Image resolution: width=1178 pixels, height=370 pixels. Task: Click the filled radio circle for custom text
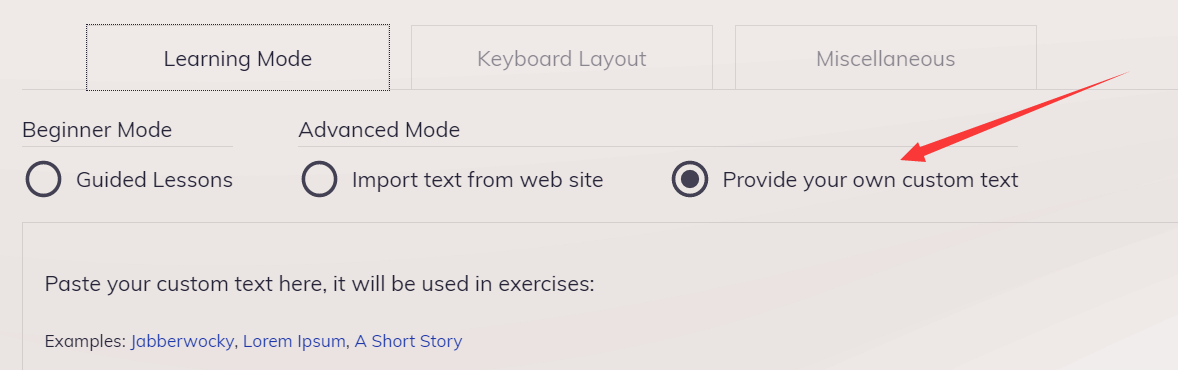coord(690,180)
